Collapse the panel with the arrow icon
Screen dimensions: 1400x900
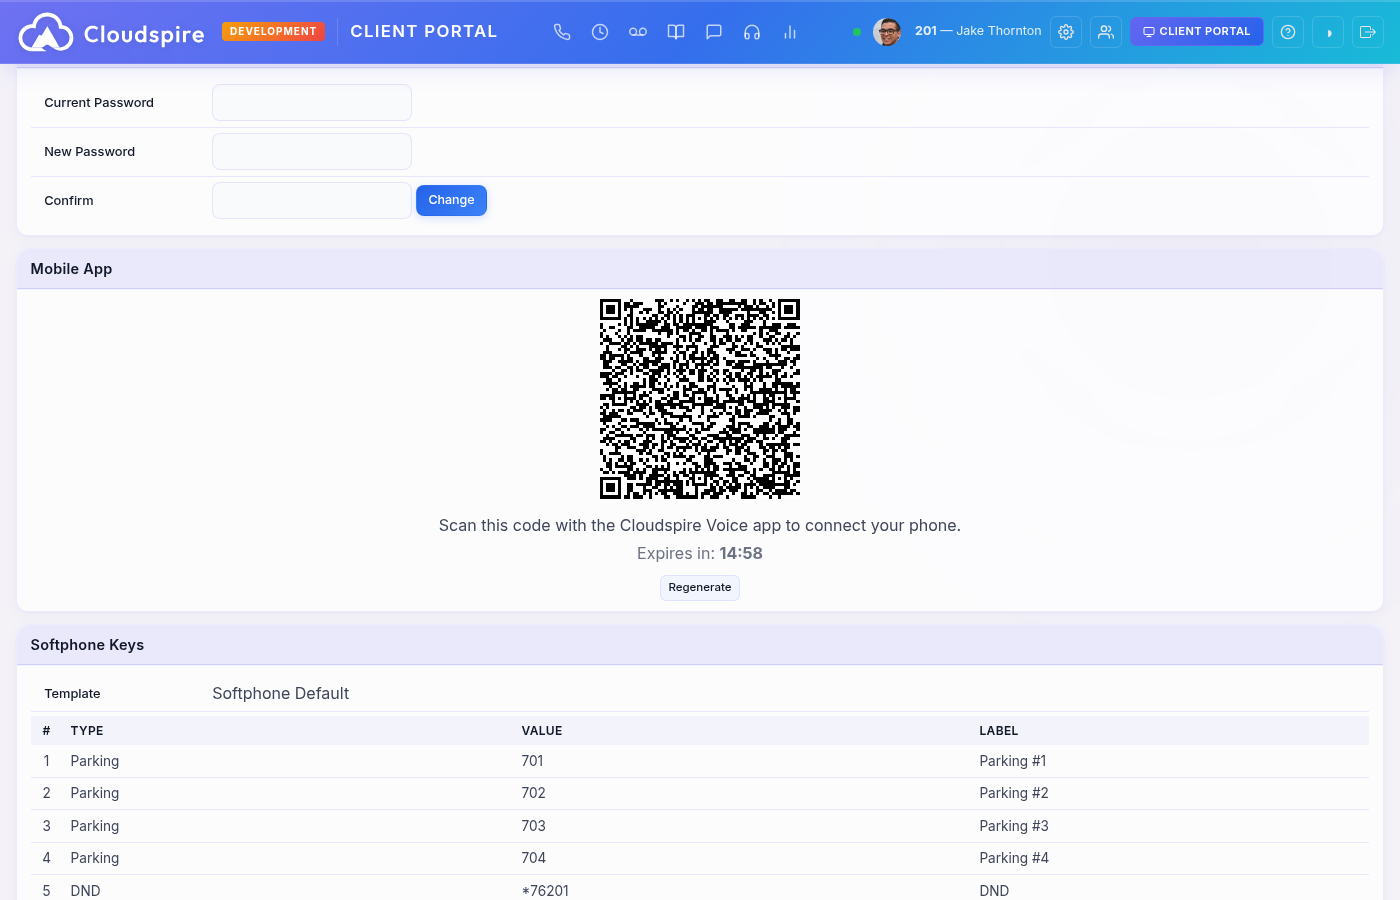pos(1328,31)
